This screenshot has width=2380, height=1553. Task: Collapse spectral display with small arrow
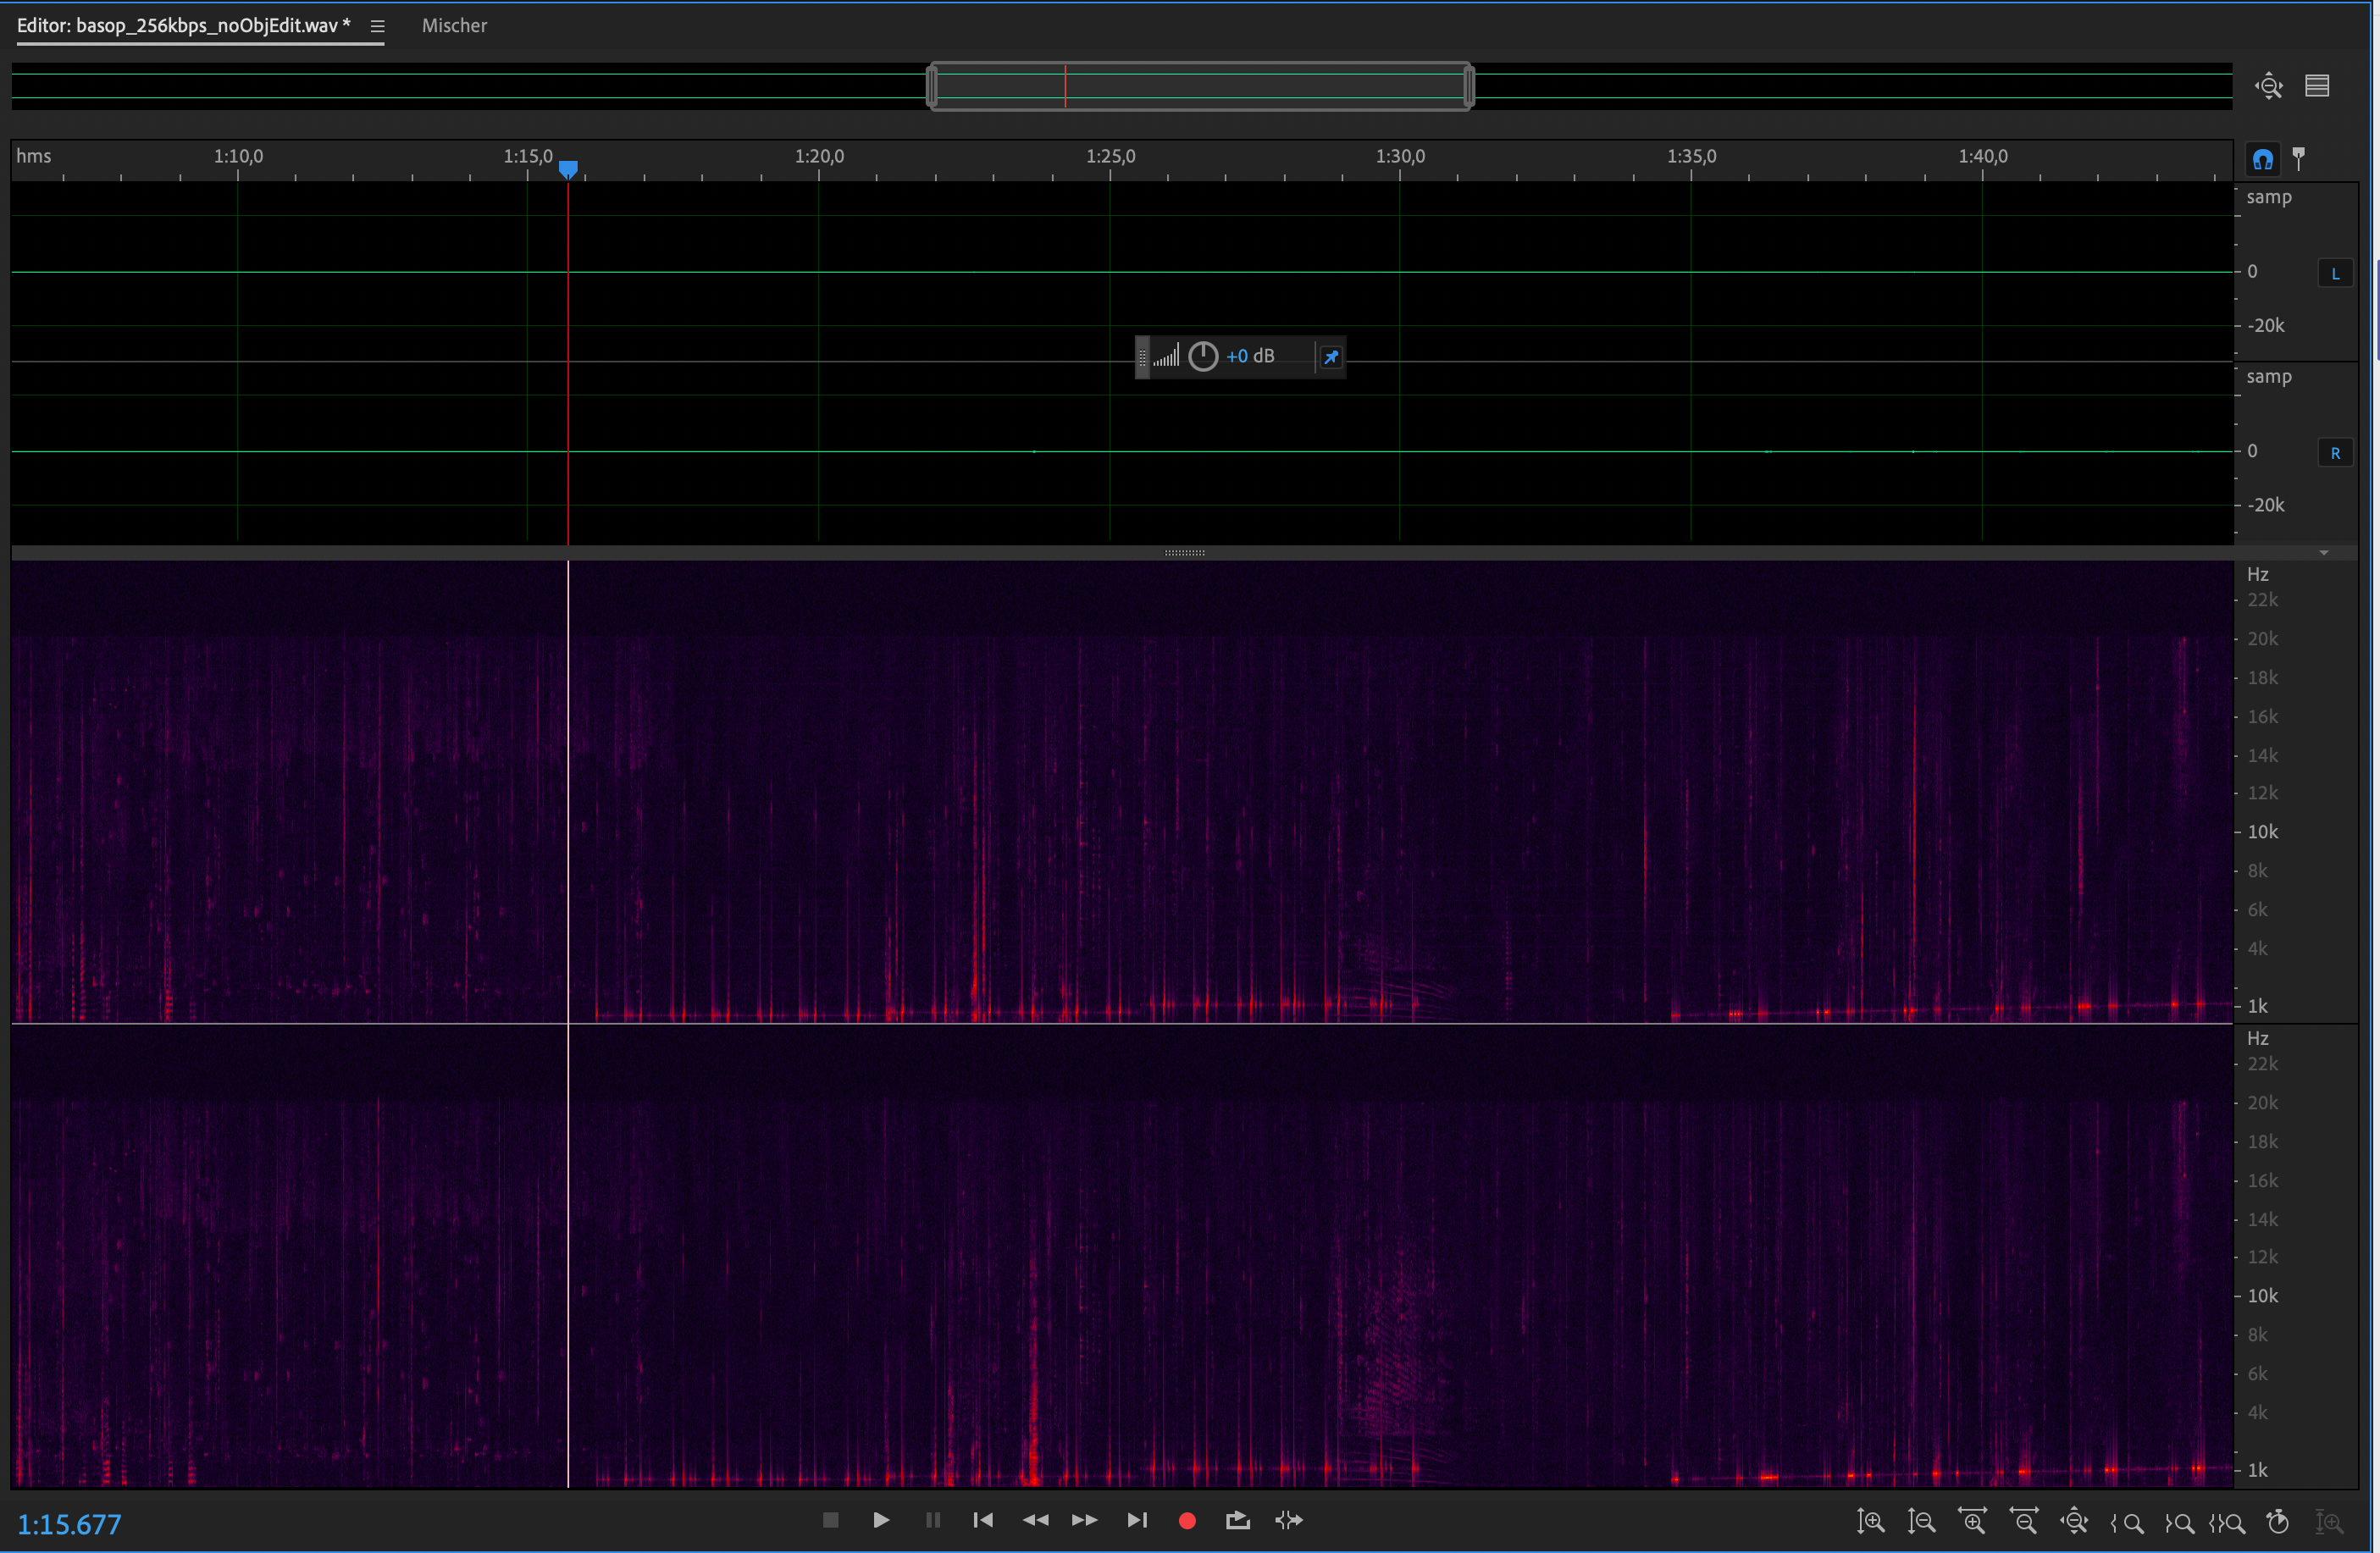[2324, 553]
